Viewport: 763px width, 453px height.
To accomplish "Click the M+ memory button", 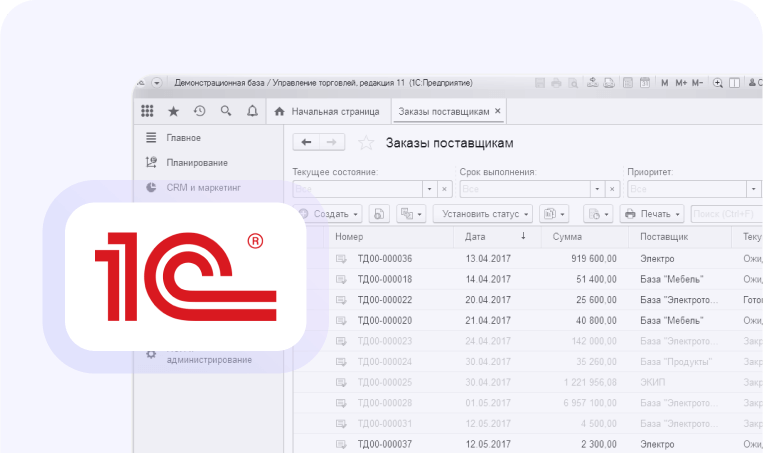I will coord(681,83).
